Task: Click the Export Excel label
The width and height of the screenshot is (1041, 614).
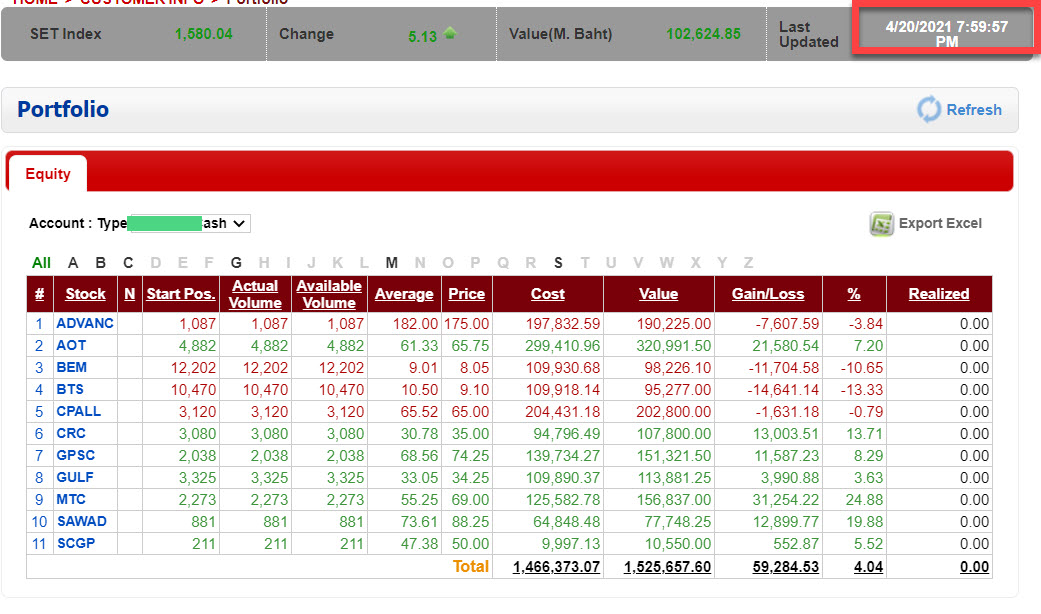Action: click(x=939, y=224)
